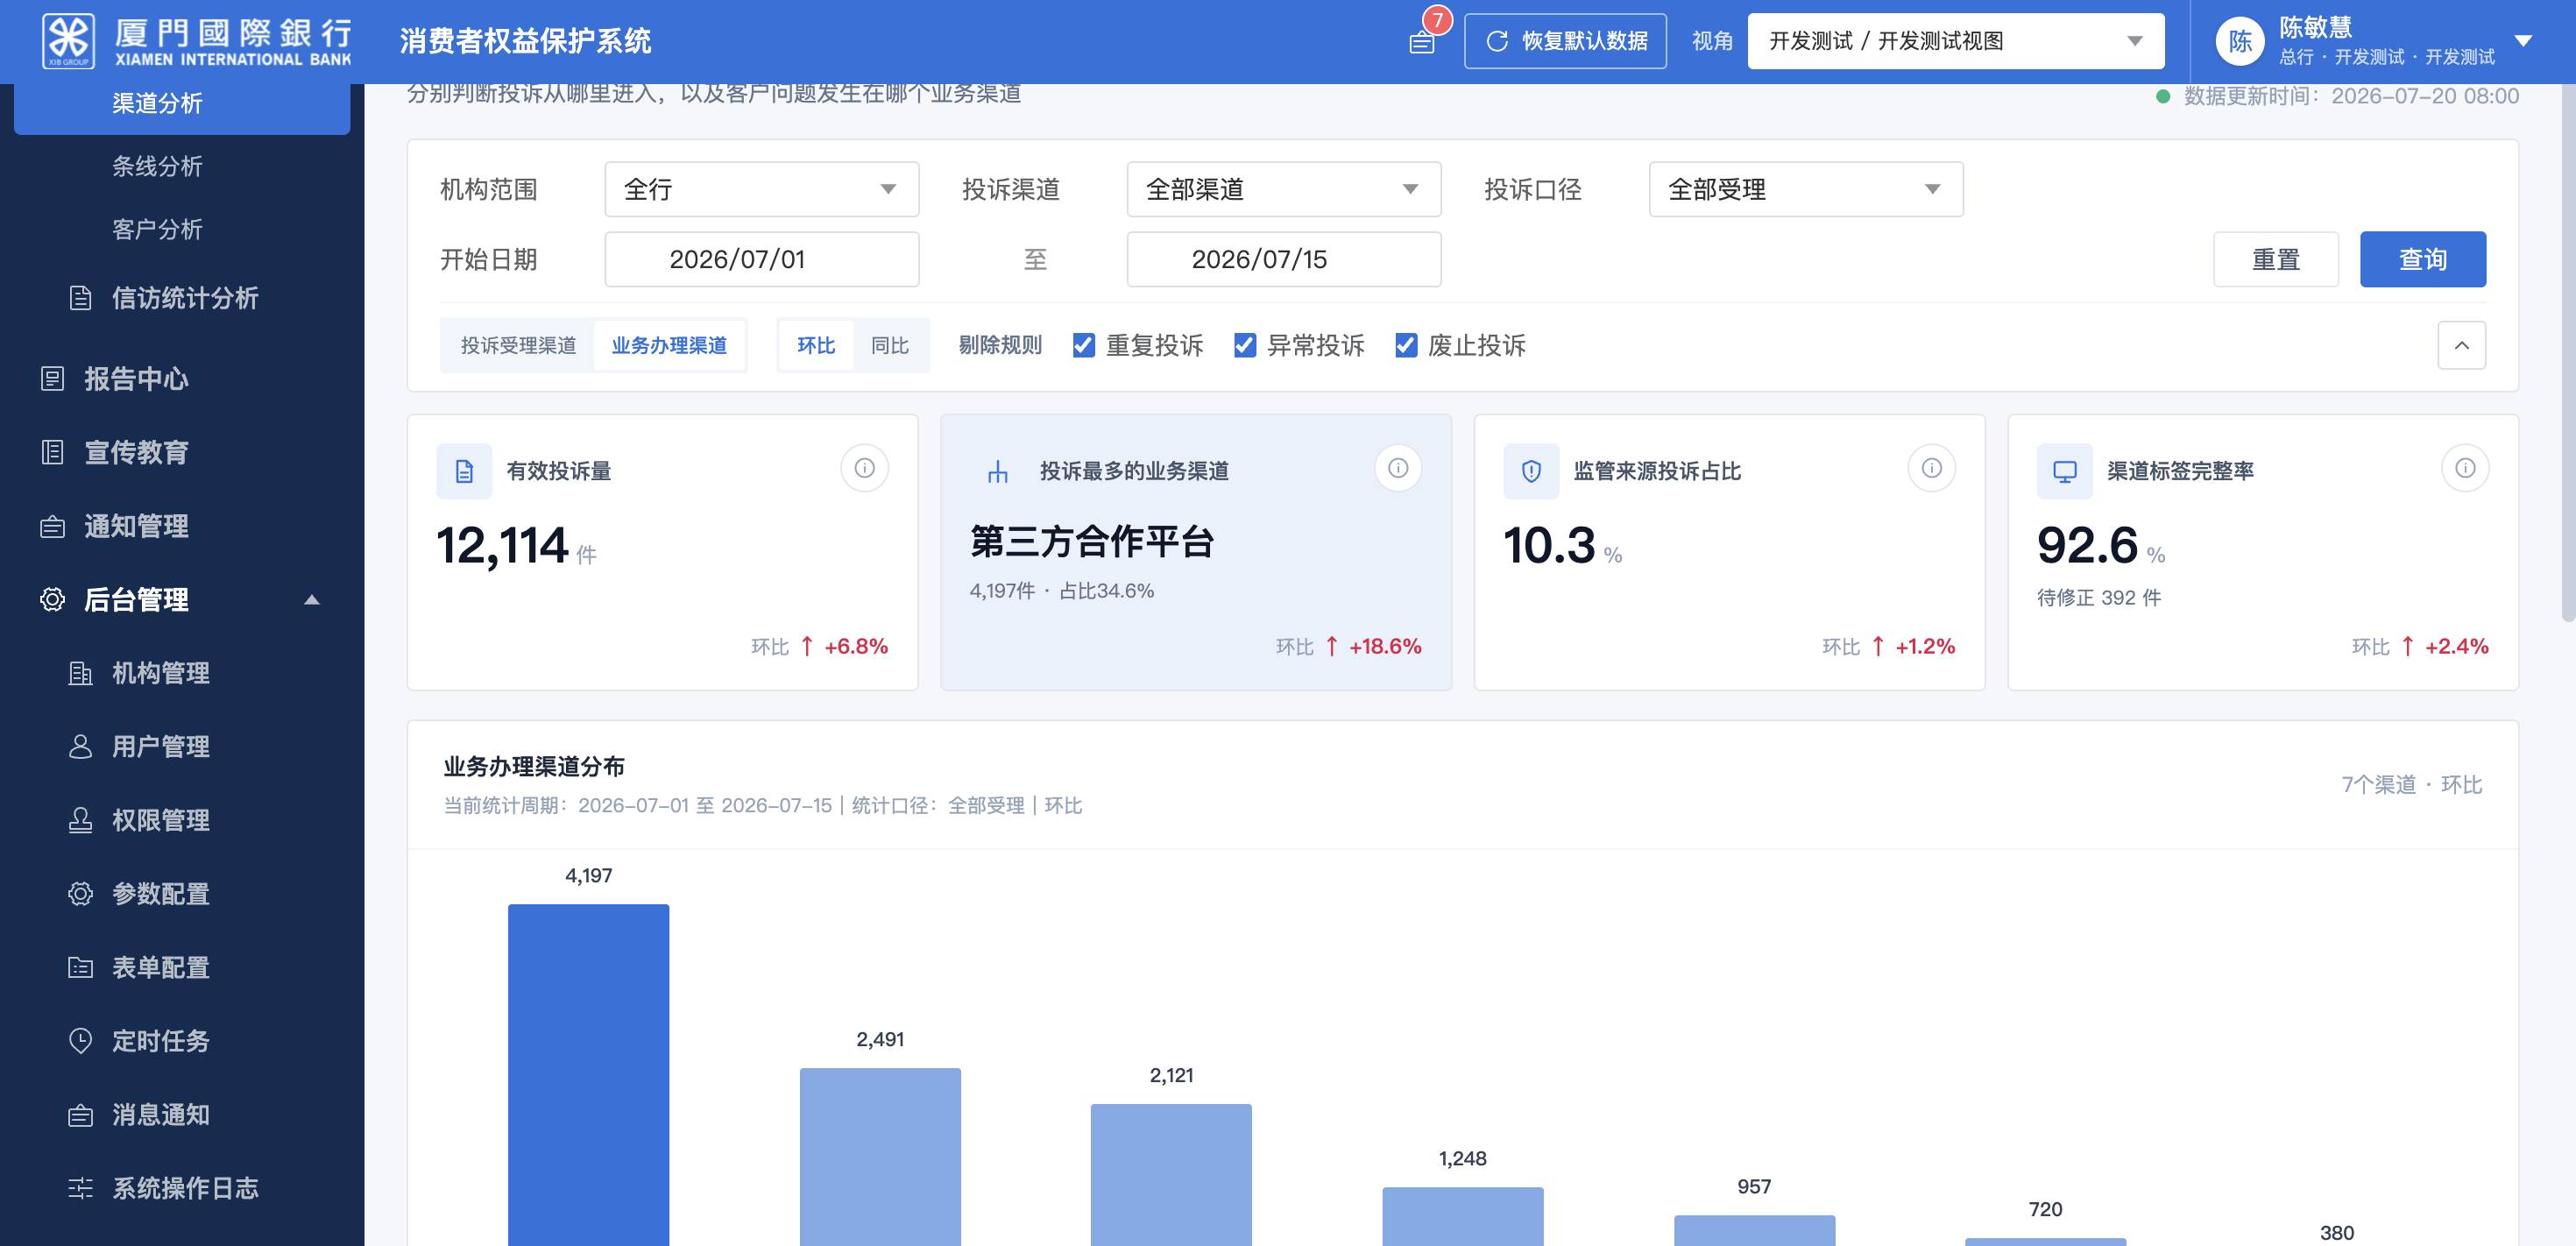Image resolution: width=2576 pixels, height=1246 pixels.
Task: Click the 用户管理 person icon
Action: click(81, 747)
